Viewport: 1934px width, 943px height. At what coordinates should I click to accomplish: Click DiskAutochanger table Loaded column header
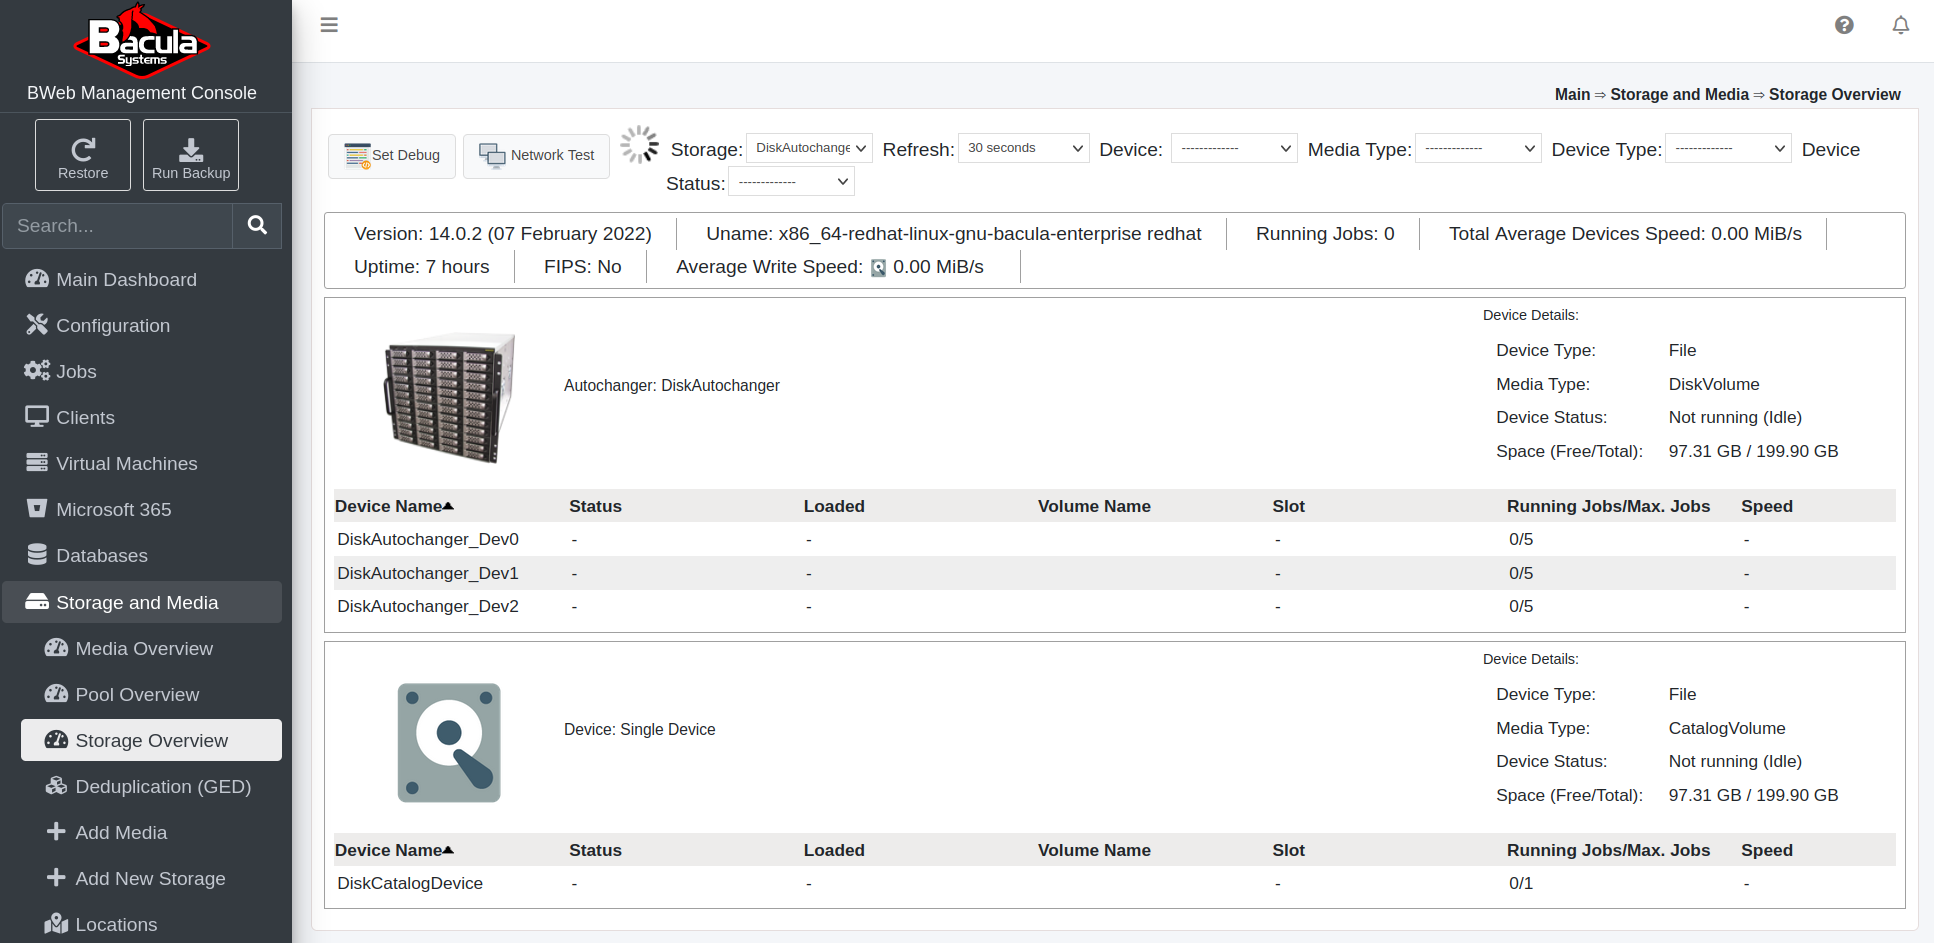pyautogui.click(x=834, y=506)
